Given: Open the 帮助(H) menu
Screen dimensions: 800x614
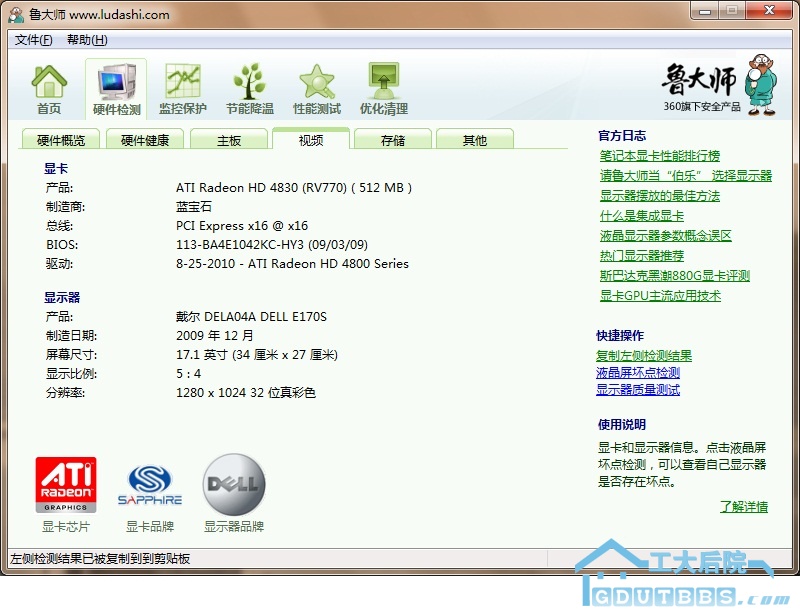Looking at the screenshot, I should 87,40.
